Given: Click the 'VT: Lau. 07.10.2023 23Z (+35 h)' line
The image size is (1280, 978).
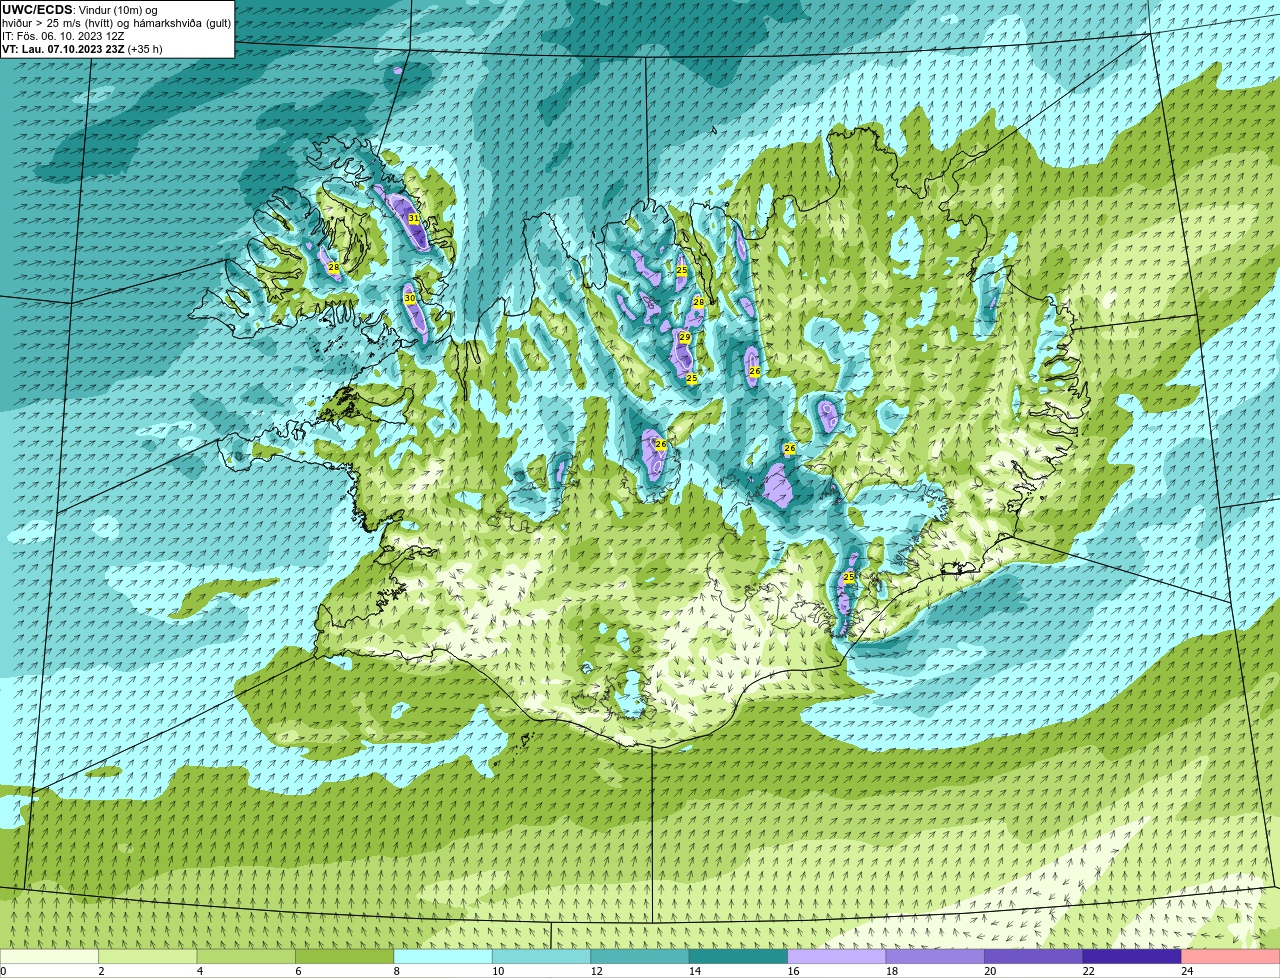Looking at the screenshot, I should click(82, 49).
